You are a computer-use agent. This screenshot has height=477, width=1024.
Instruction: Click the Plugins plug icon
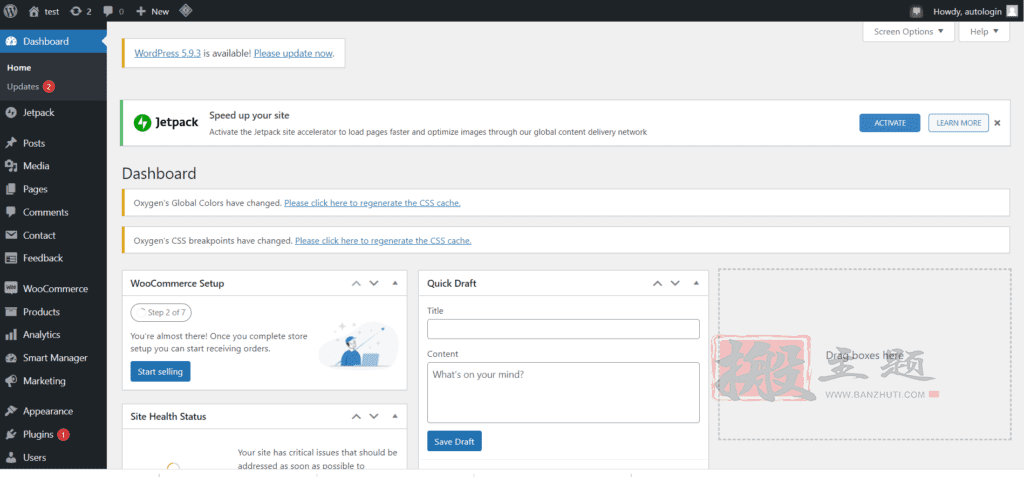coord(11,435)
